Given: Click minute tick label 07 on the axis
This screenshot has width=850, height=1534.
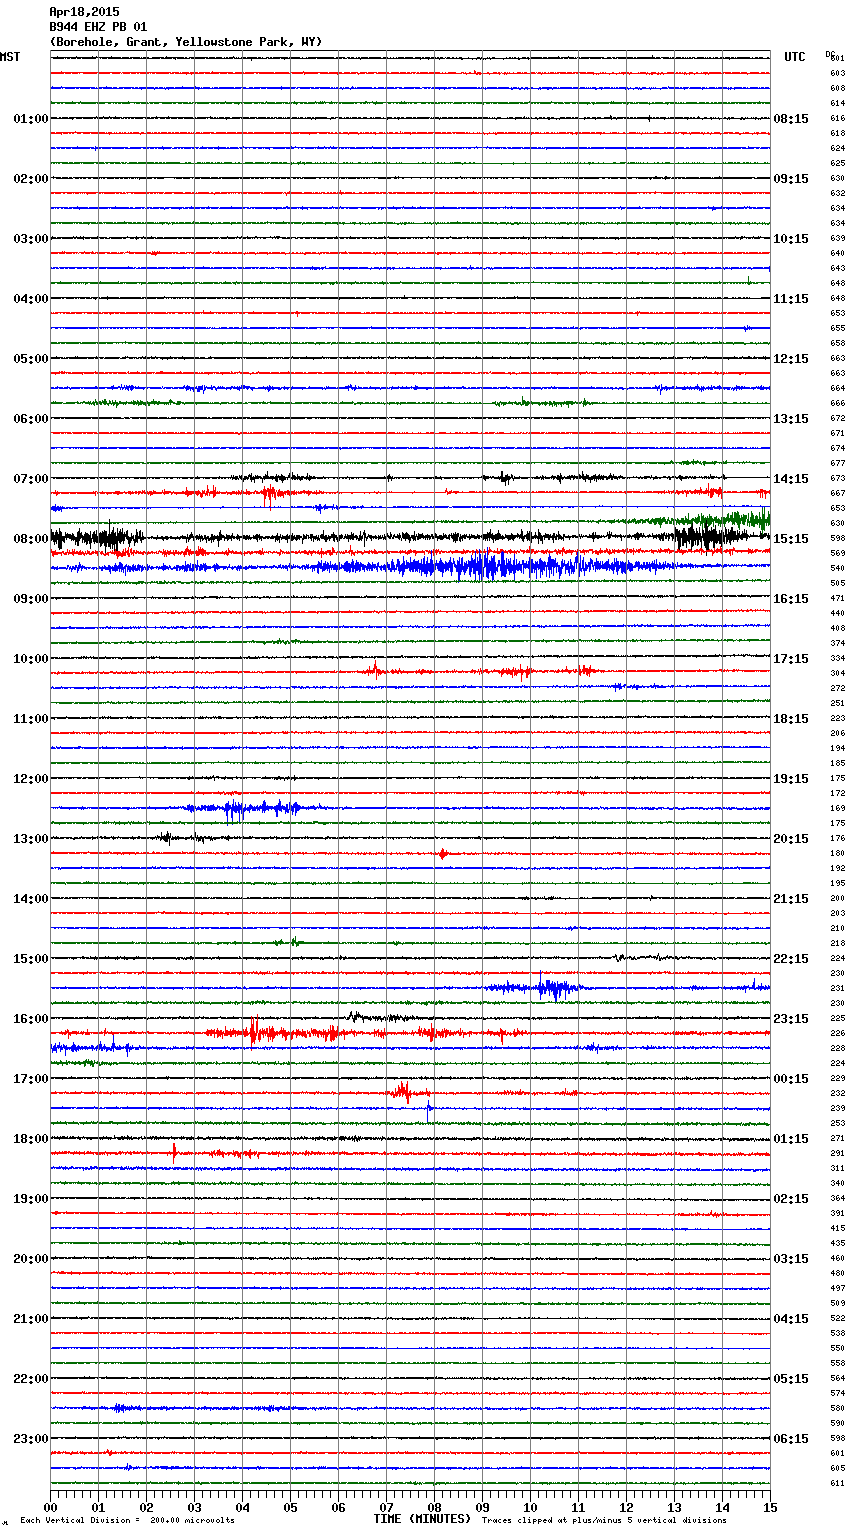Looking at the screenshot, I should click(386, 1506).
